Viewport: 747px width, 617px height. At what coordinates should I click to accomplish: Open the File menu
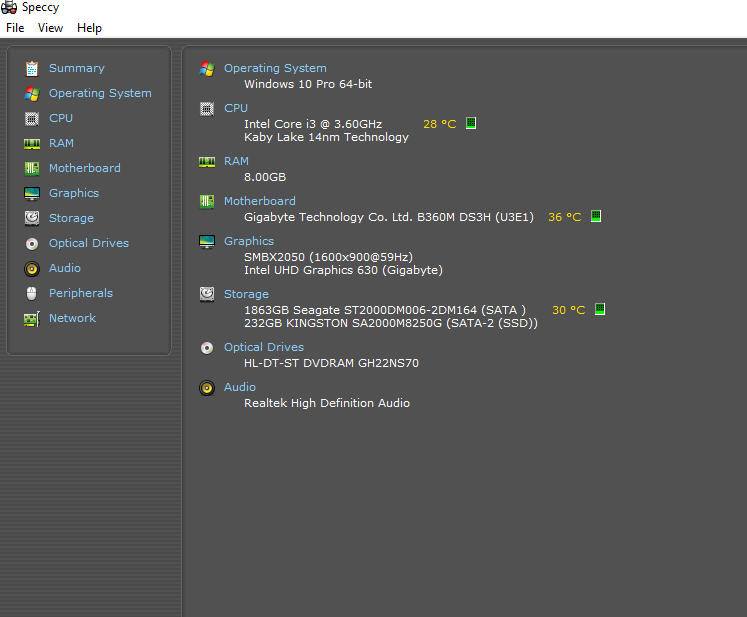pyautogui.click(x=15, y=28)
